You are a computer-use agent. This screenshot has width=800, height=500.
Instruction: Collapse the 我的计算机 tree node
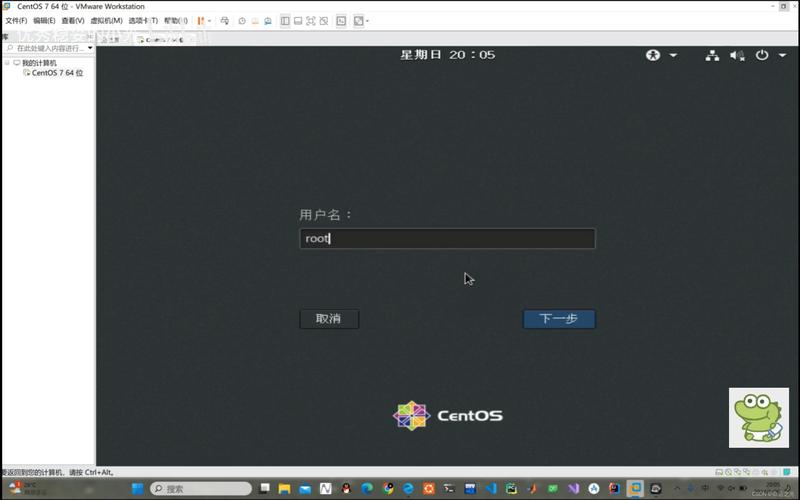[6, 63]
